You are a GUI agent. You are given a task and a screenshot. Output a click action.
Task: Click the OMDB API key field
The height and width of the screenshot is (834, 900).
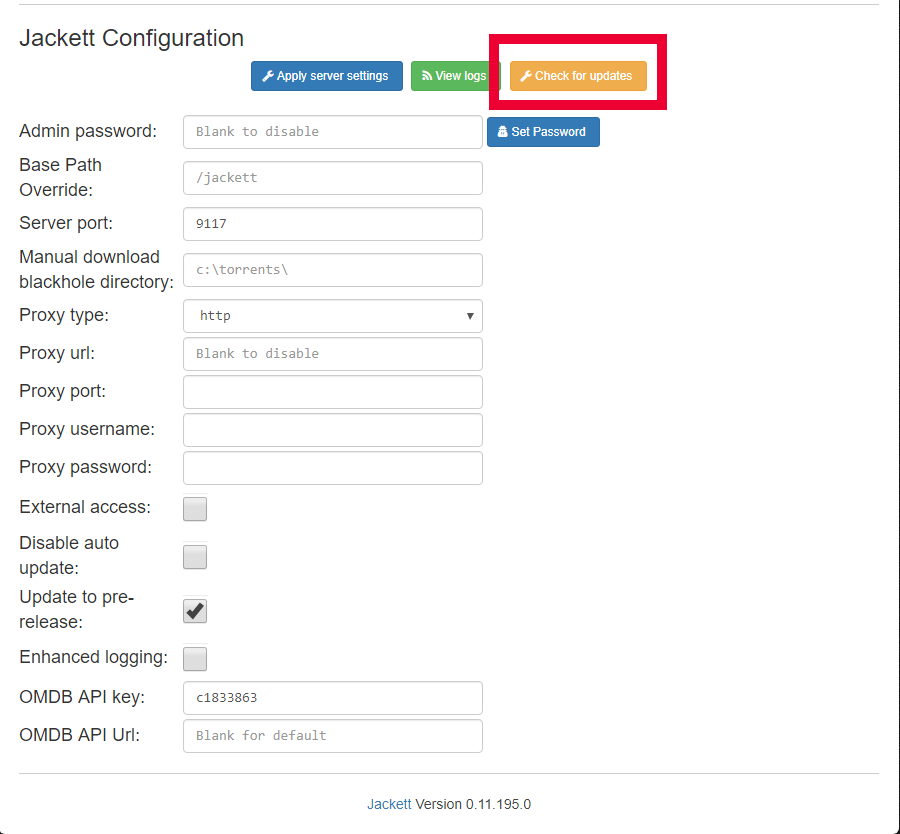[332, 697]
